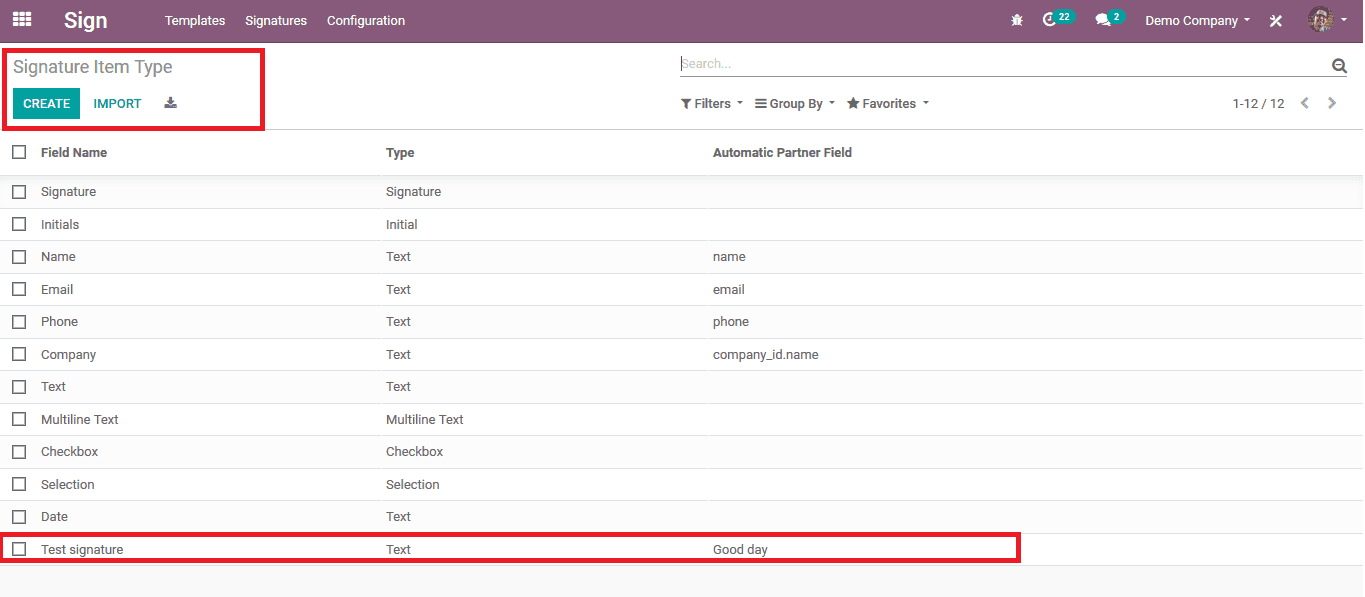
Task: Open the Phone record
Action: click(x=59, y=322)
